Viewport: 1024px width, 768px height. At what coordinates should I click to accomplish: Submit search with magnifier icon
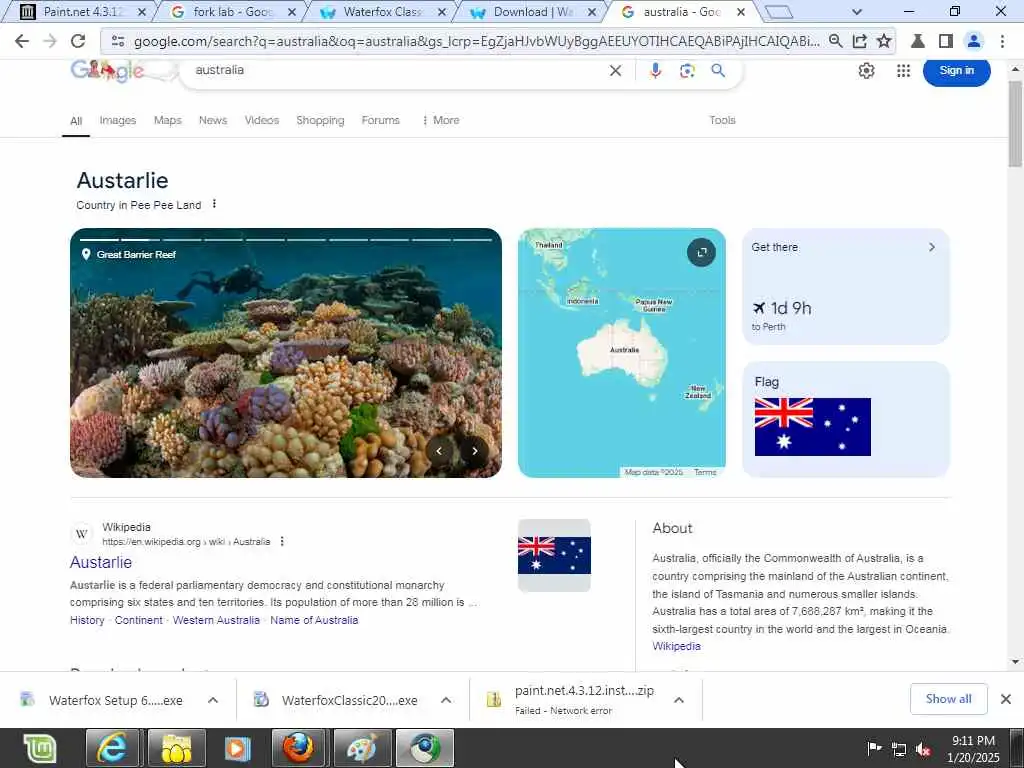point(718,71)
